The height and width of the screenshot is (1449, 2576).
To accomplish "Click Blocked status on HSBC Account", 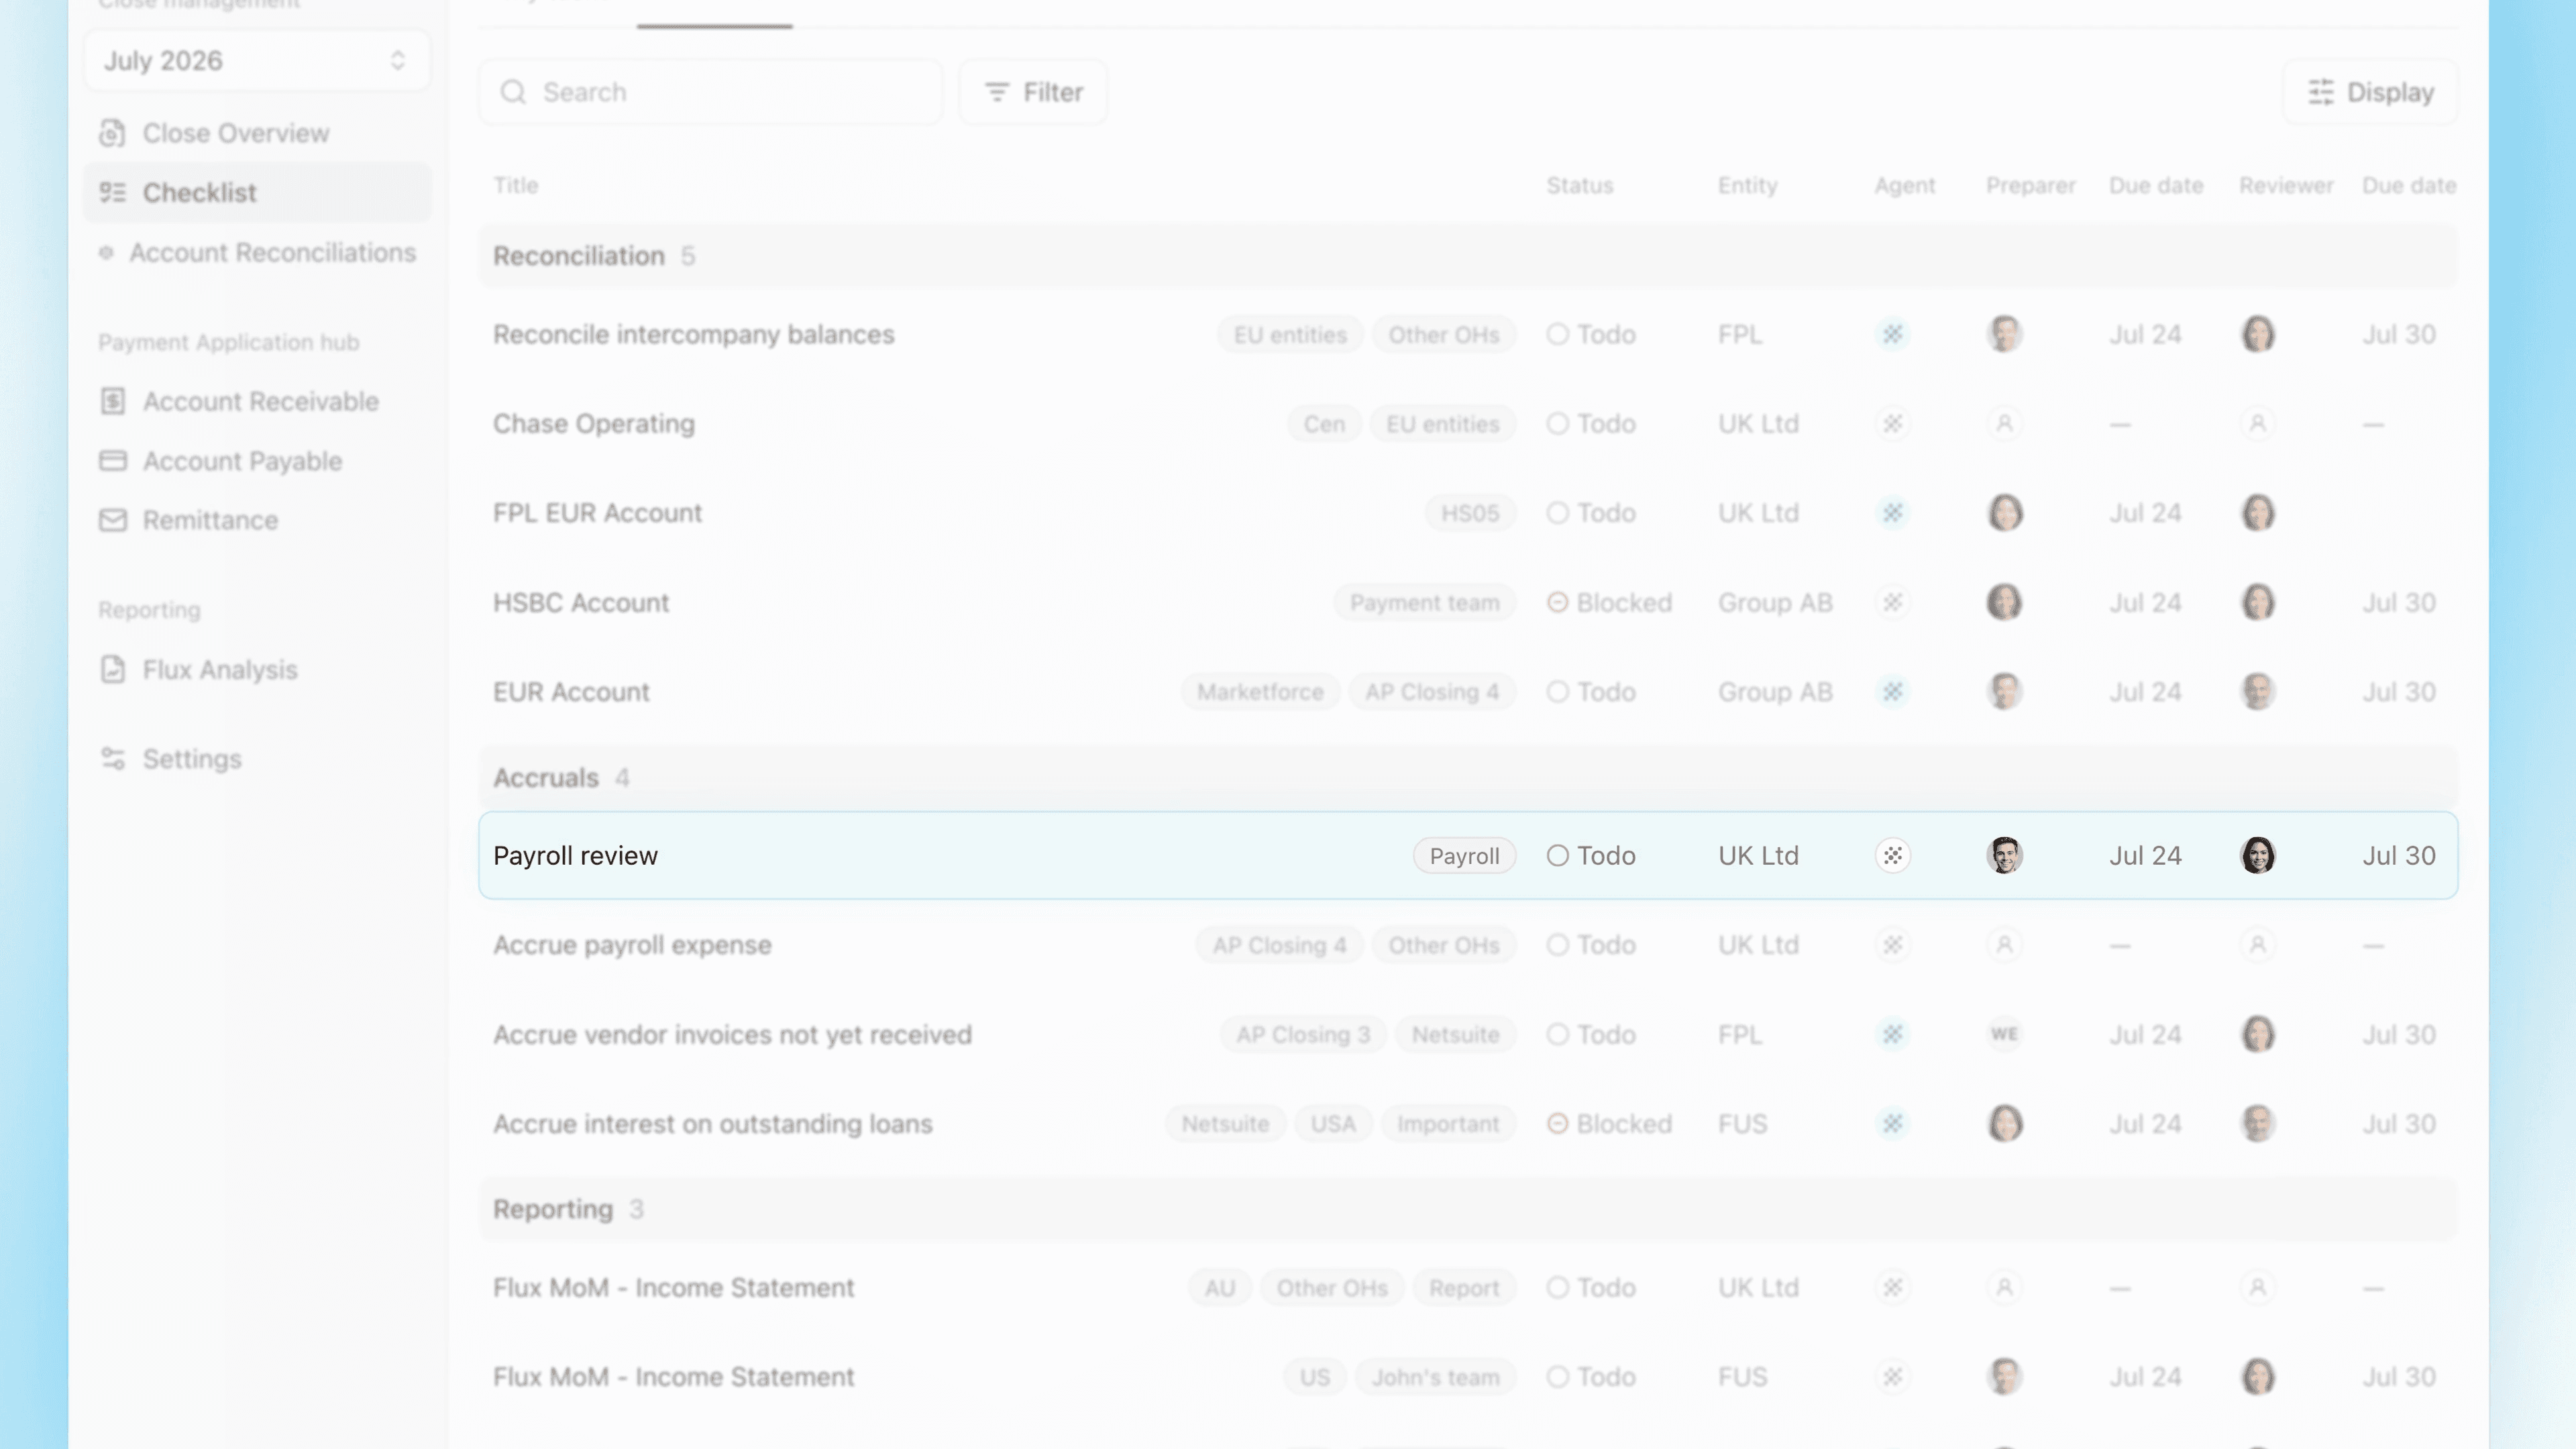I will pyautogui.click(x=1609, y=602).
